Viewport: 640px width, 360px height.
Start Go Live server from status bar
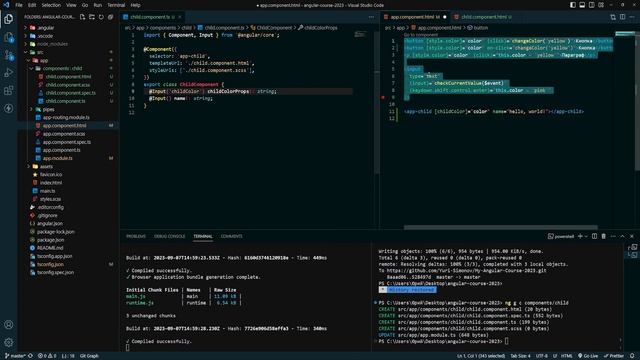pyautogui.click(x=588, y=356)
